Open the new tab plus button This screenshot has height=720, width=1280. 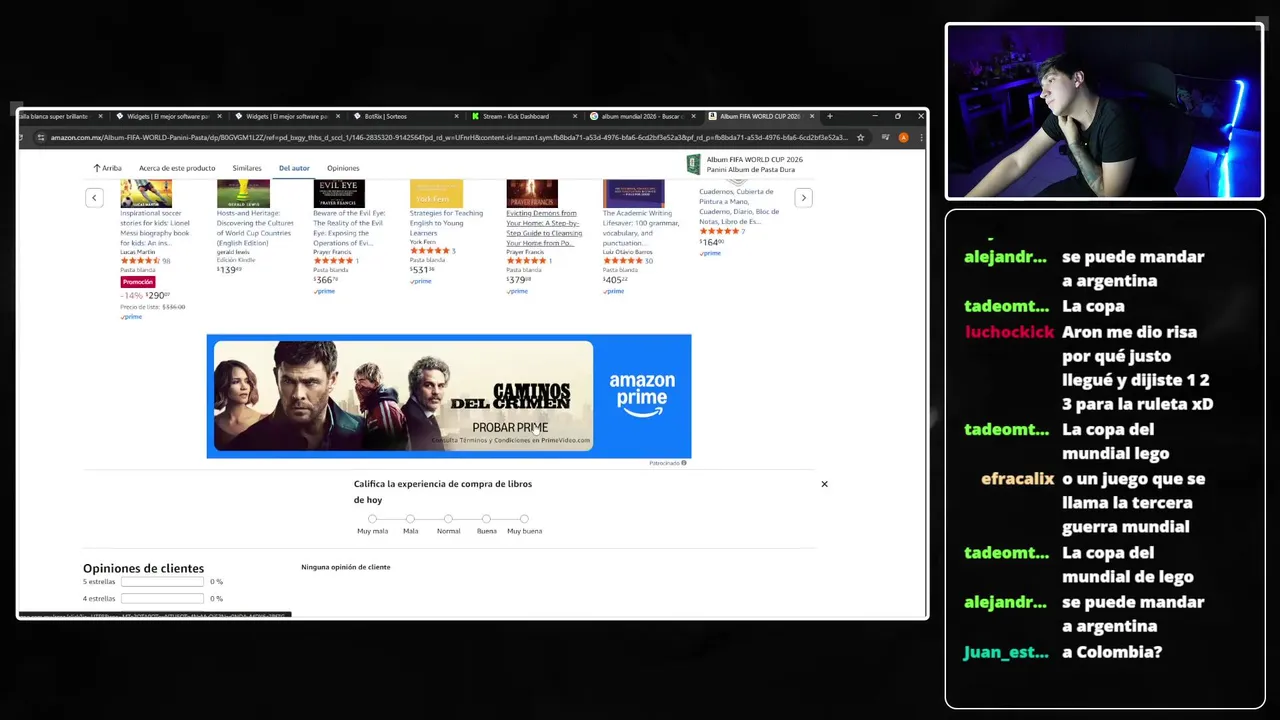click(829, 116)
